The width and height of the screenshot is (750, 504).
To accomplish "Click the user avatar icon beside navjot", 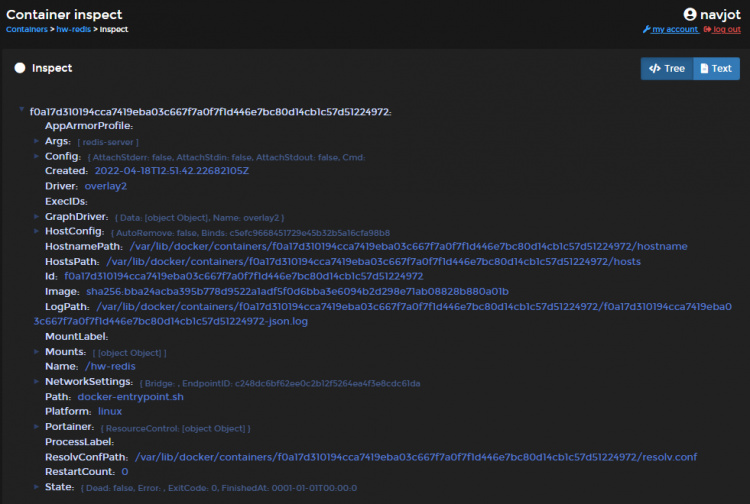I will point(689,14).
